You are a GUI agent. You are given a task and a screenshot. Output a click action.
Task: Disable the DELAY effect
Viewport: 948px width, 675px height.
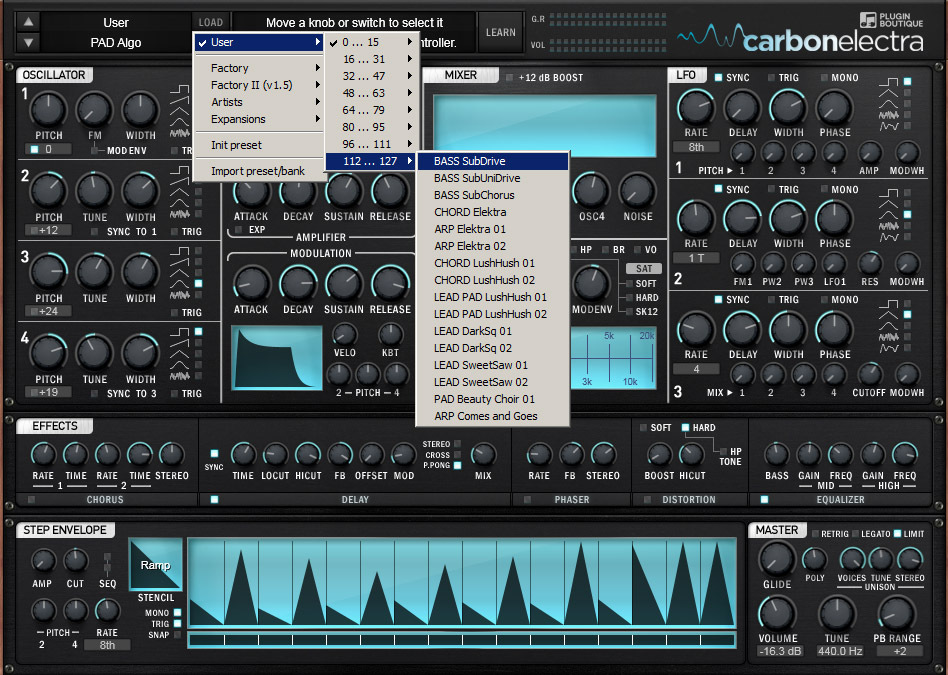214,500
